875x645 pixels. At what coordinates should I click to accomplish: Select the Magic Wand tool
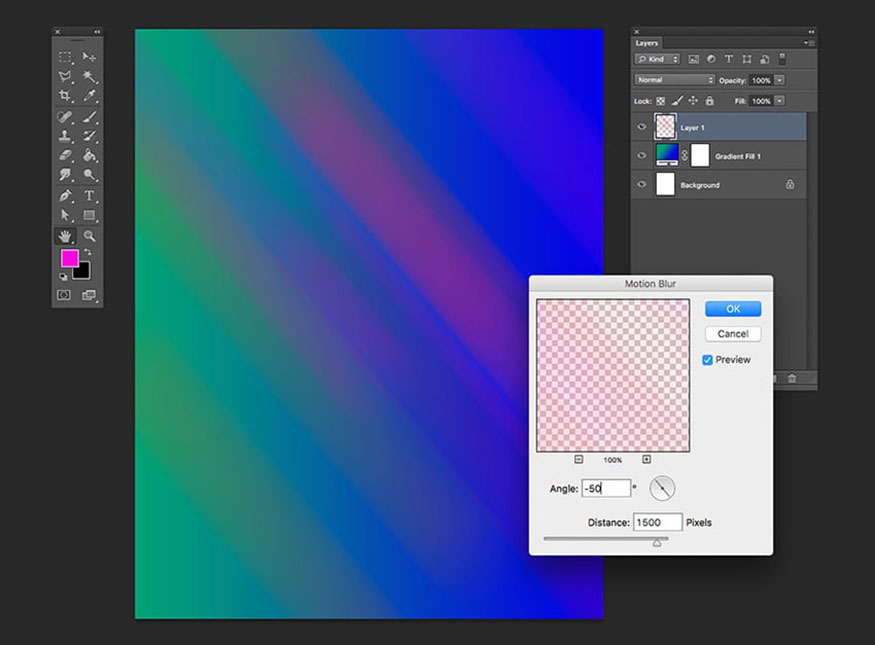coord(89,76)
